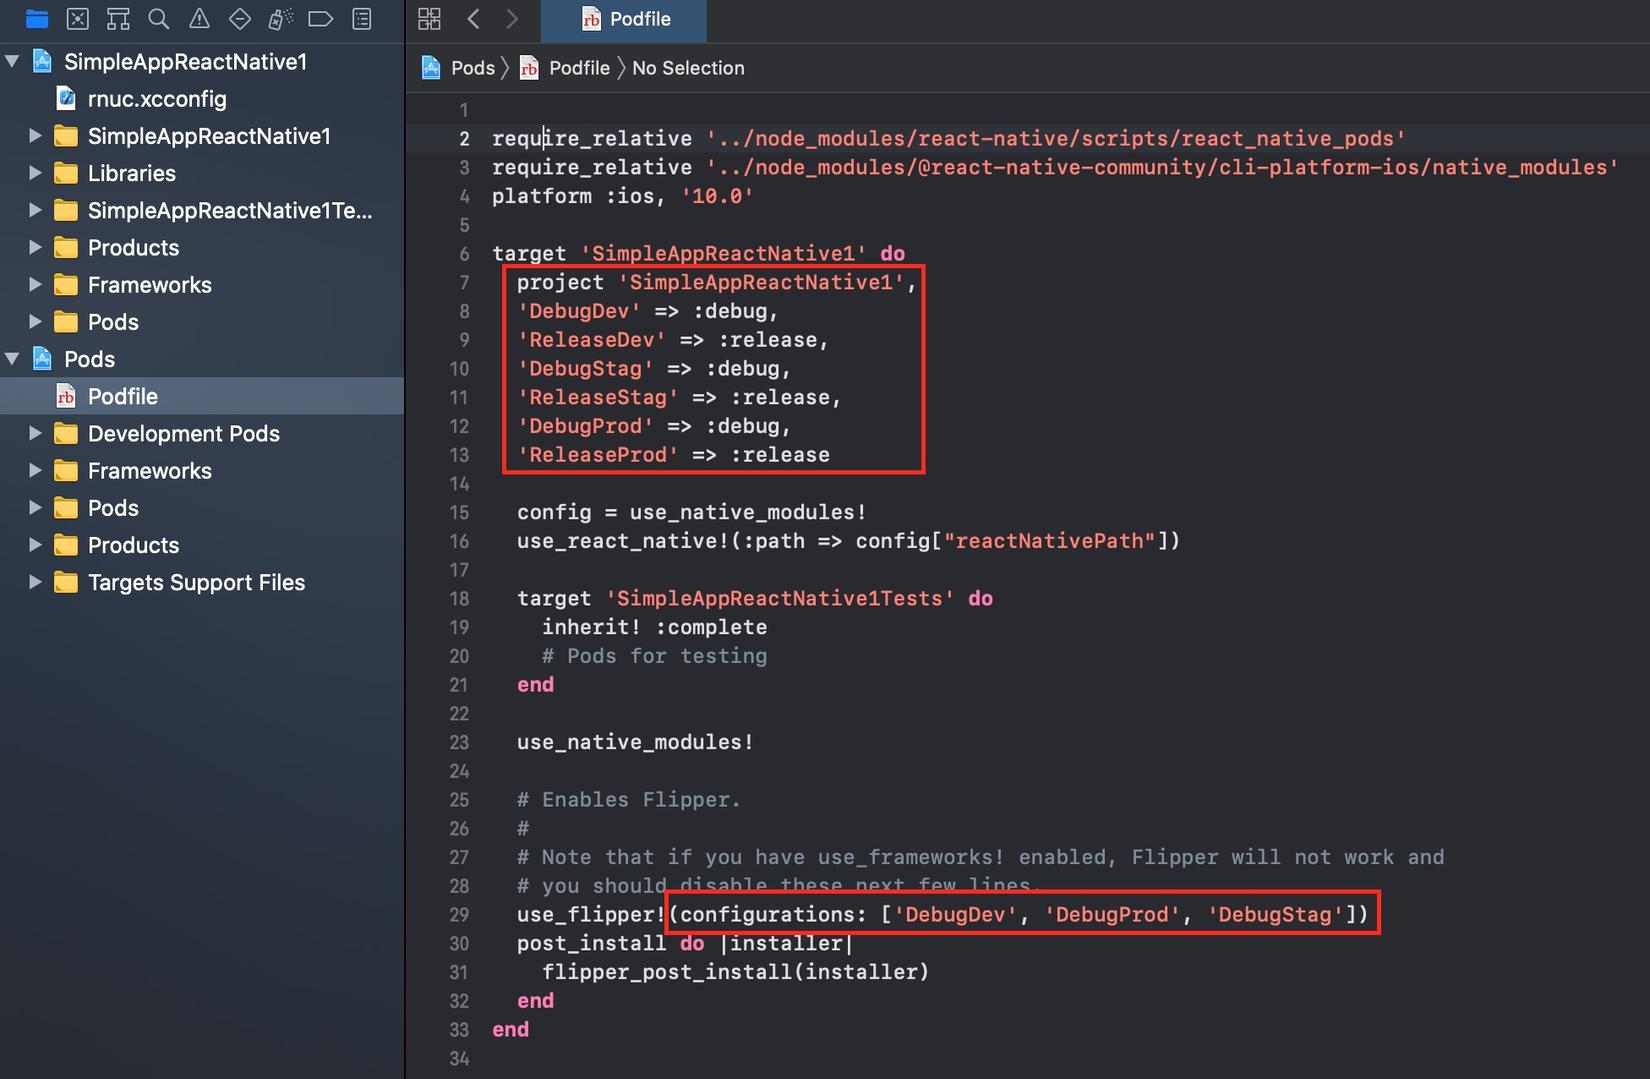
Task: Select the Libraries group row
Action: coord(202,173)
